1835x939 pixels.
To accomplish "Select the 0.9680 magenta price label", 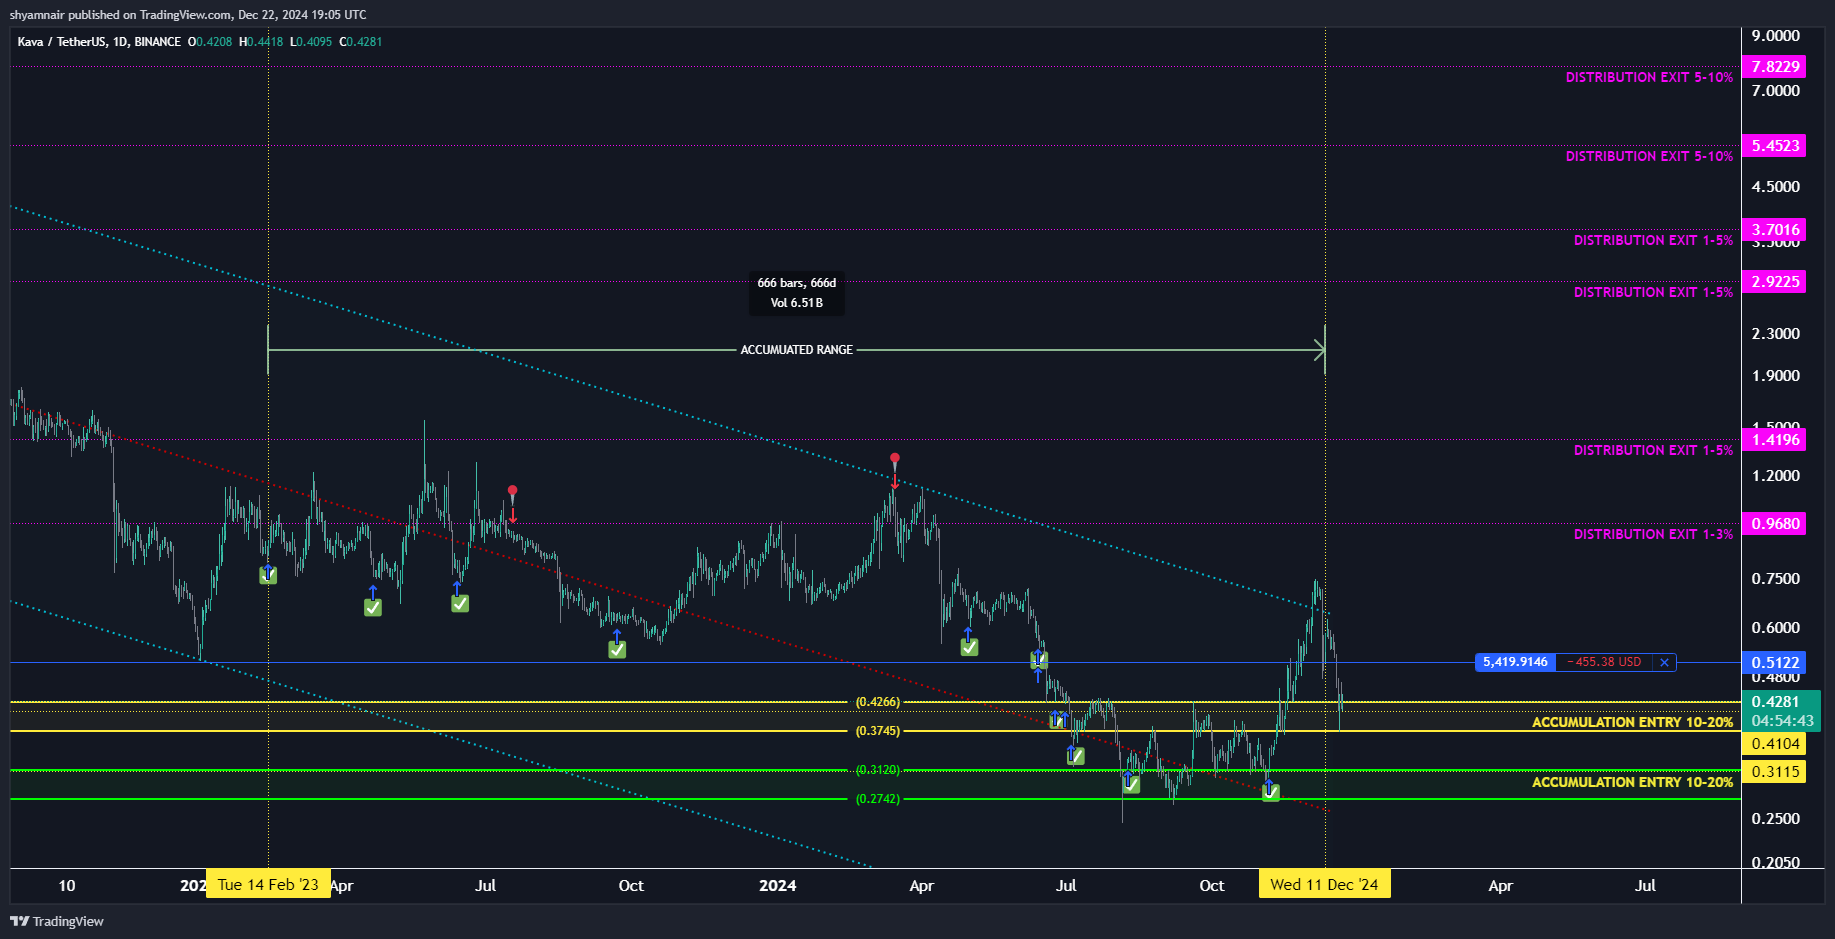I will [1774, 524].
